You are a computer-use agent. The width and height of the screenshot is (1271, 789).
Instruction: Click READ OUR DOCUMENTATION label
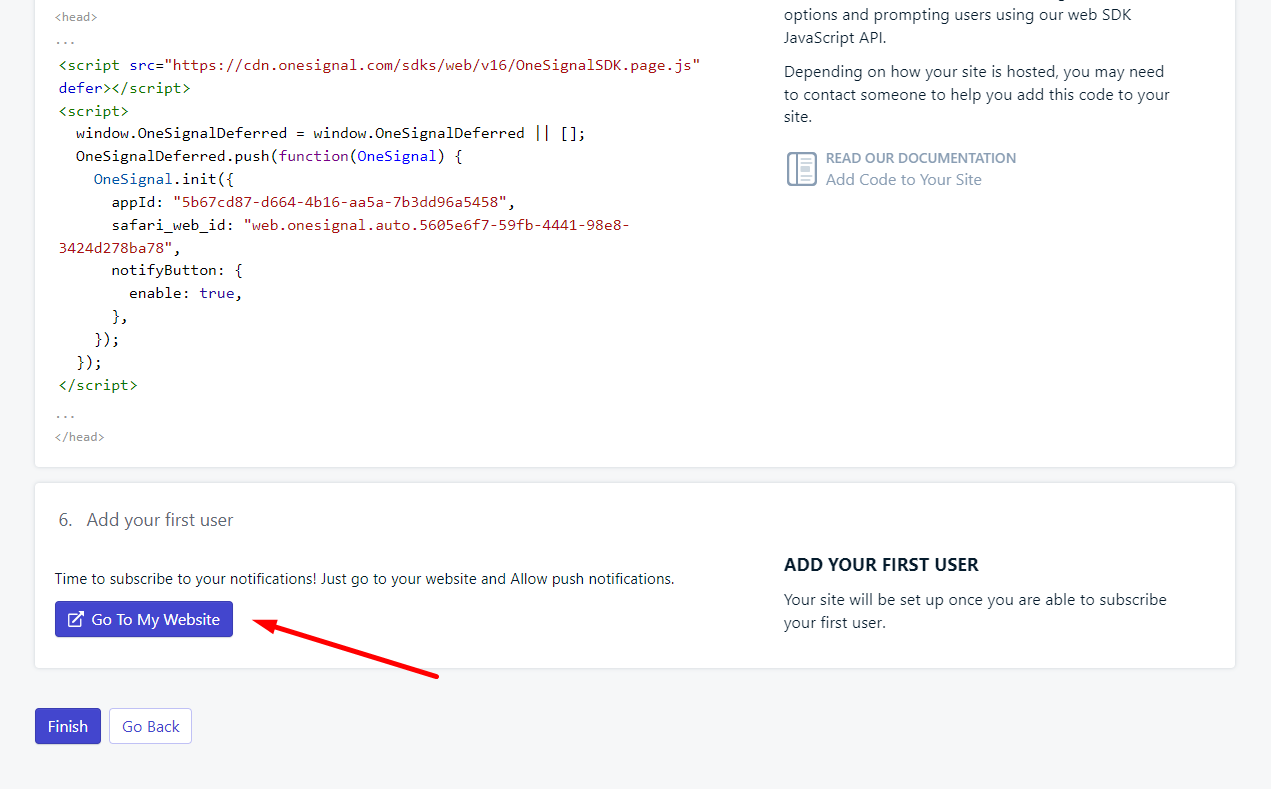pyautogui.click(x=921, y=158)
